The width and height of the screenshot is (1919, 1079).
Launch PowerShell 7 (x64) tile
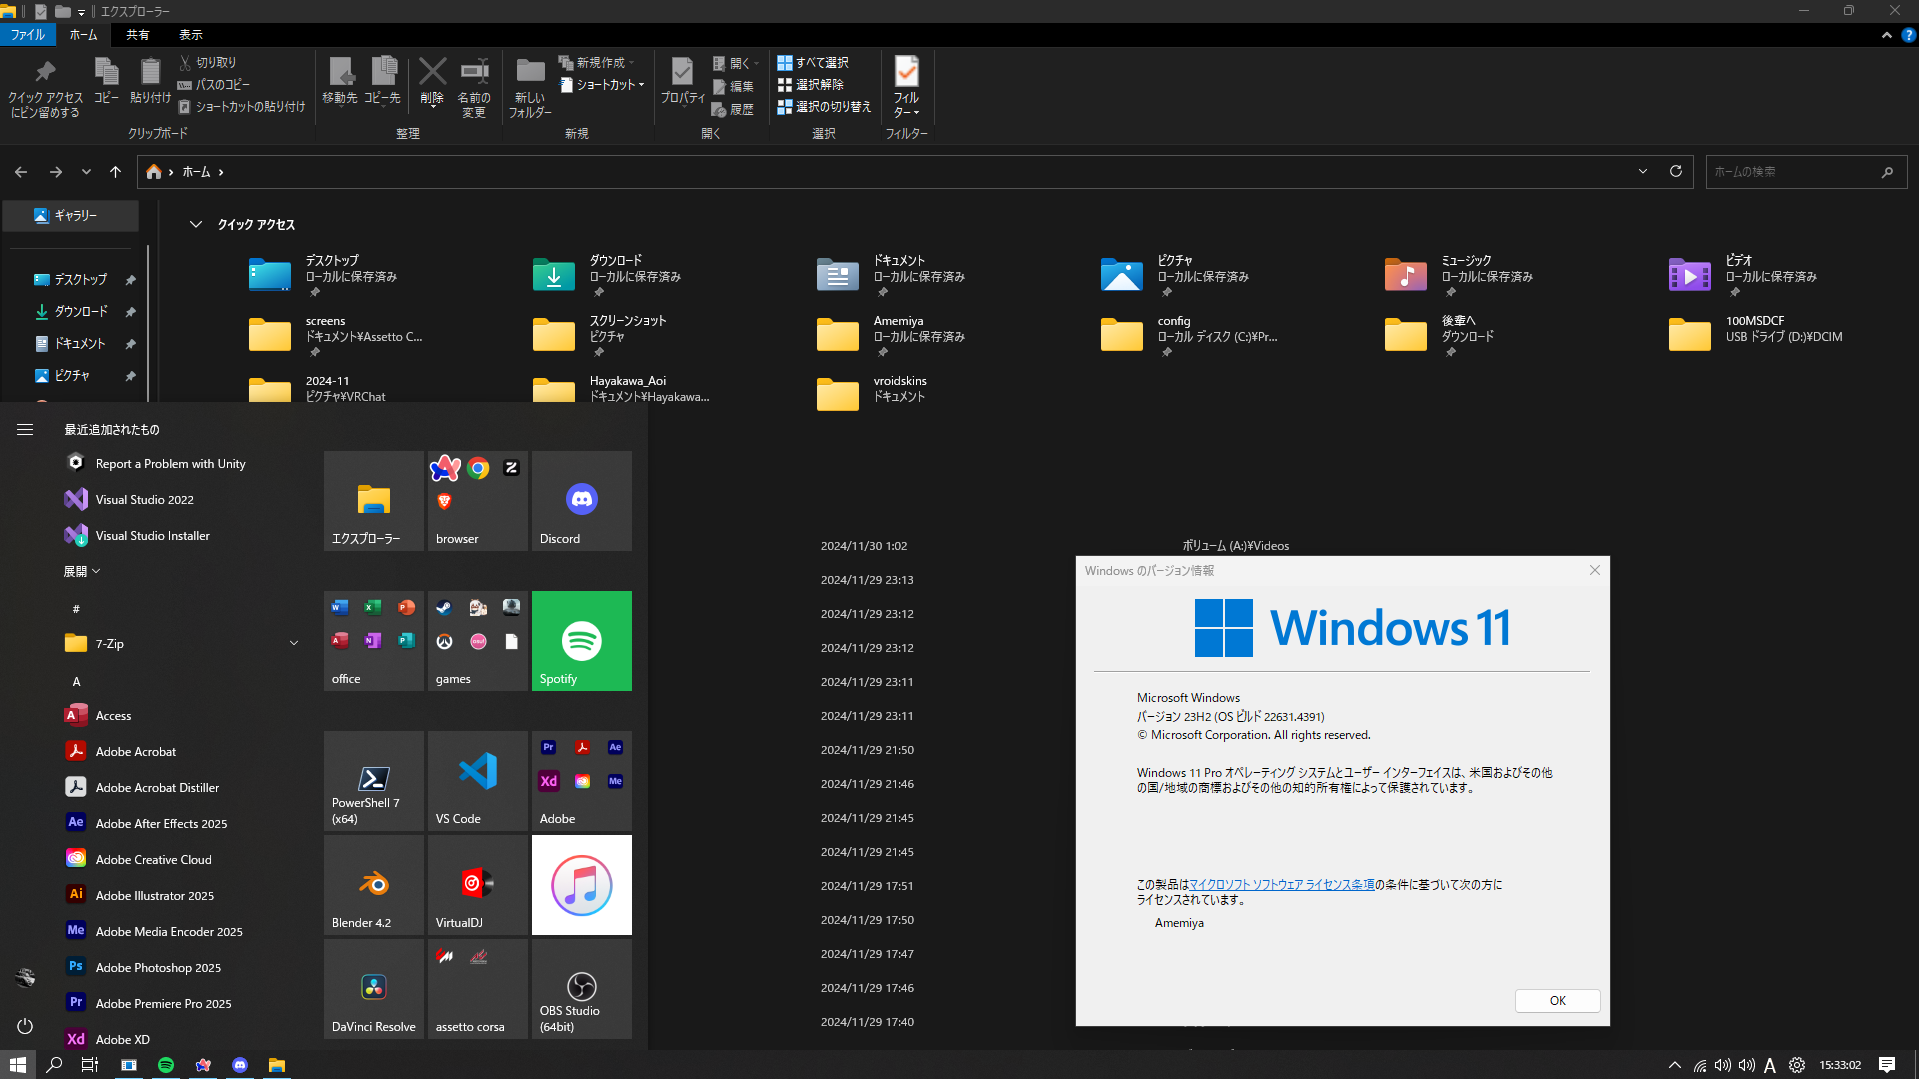(374, 781)
